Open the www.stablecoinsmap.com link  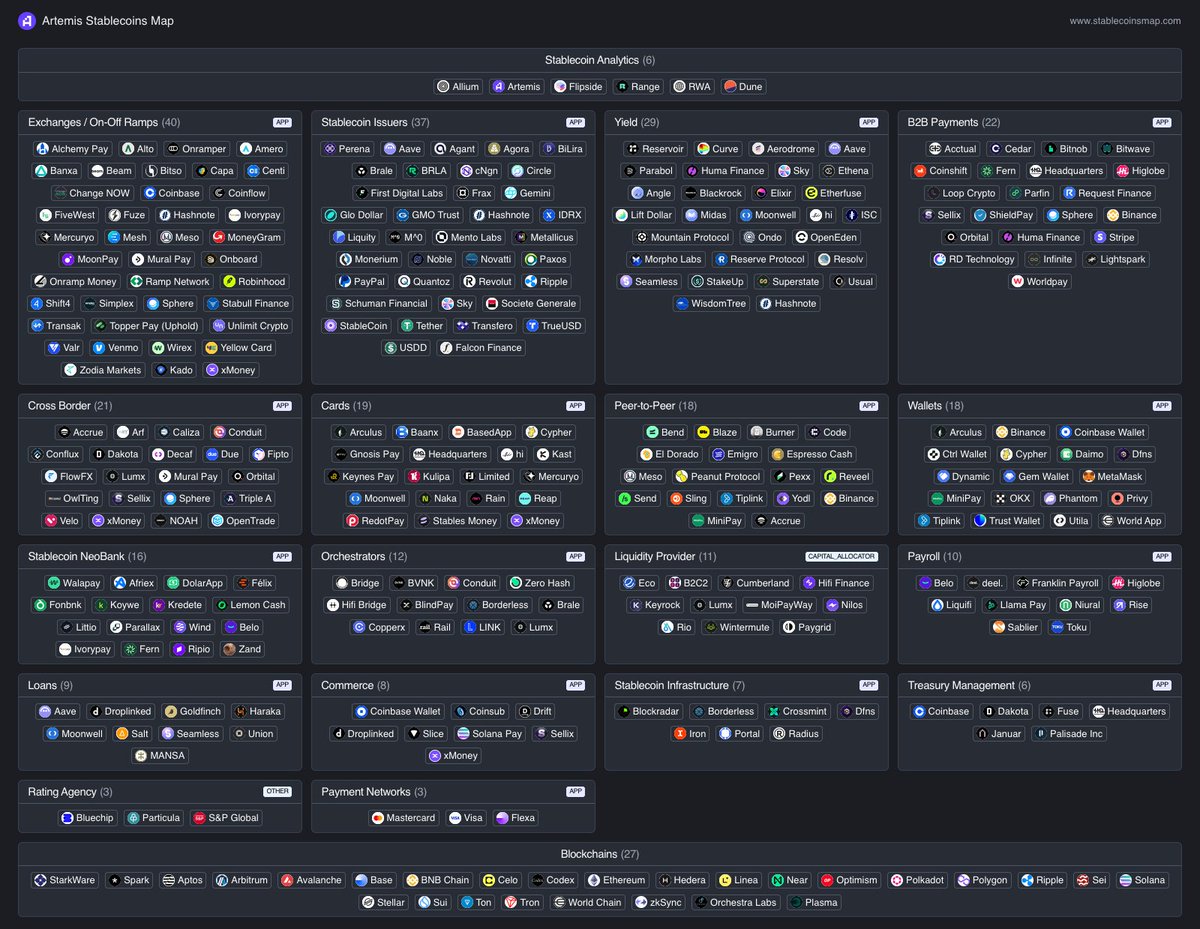tap(1125, 21)
